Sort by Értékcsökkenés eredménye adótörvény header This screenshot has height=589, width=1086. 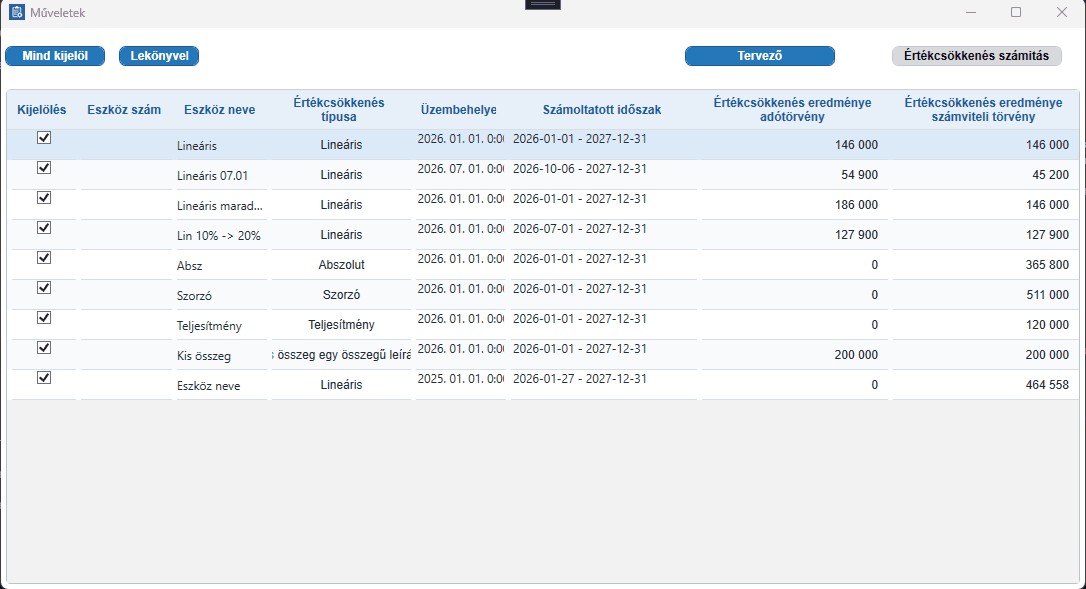[792, 109]
